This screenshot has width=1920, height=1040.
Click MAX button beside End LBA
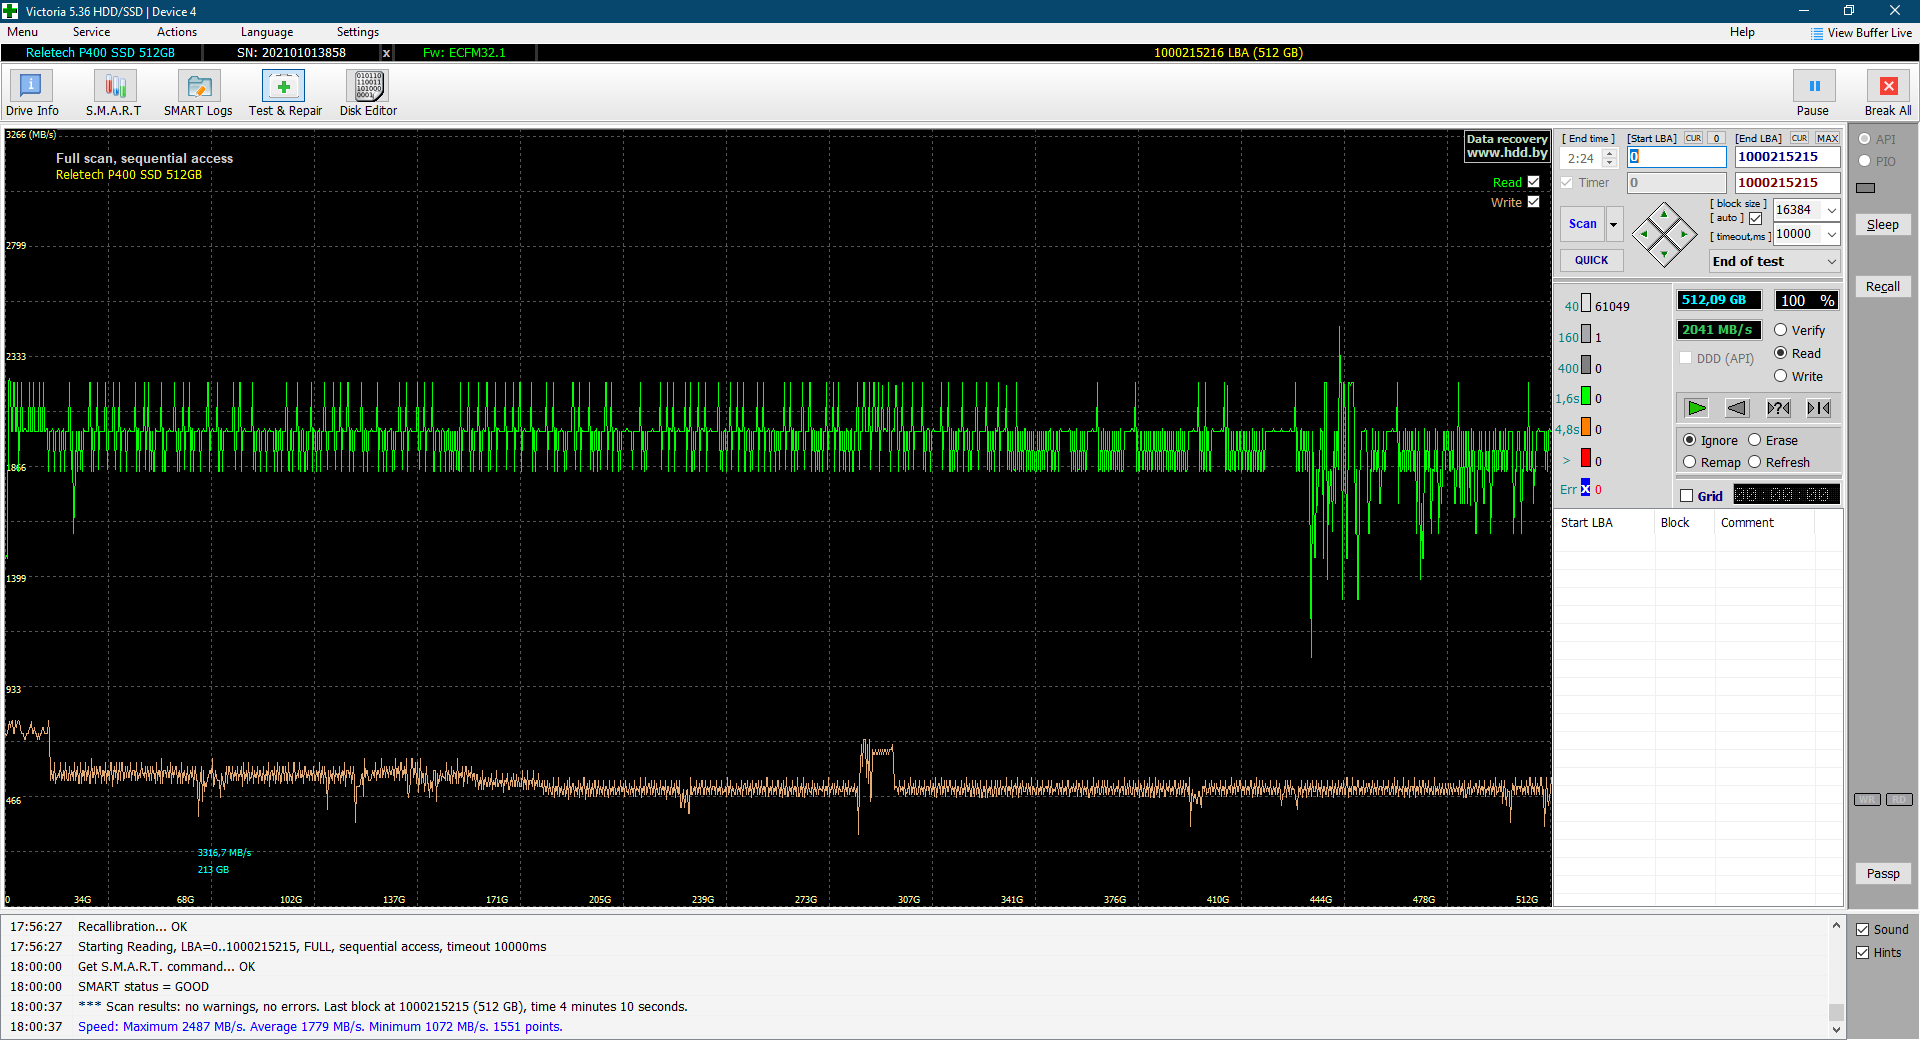(x=1827, y=138)
